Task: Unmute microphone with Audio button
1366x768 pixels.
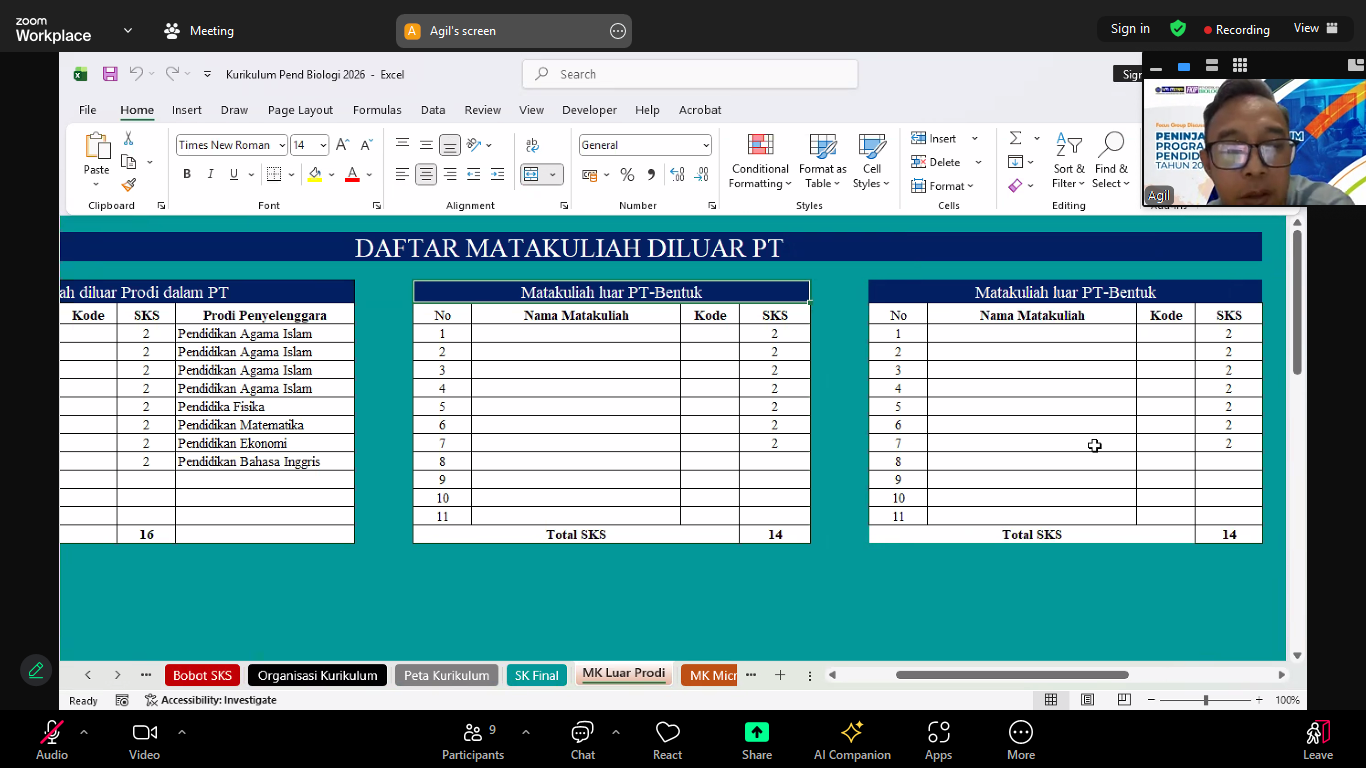Action: coord(52,740)
